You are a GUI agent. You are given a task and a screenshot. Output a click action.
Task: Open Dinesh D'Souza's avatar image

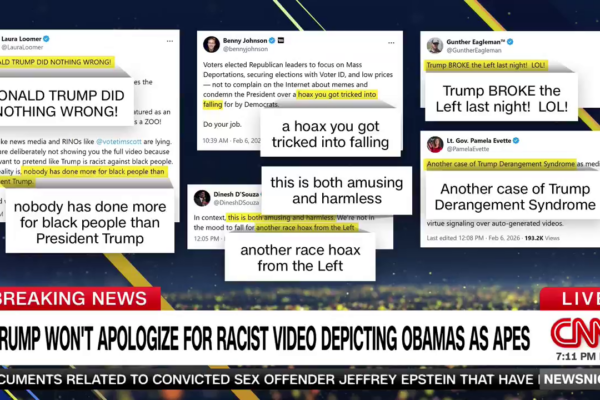point(201,198)
